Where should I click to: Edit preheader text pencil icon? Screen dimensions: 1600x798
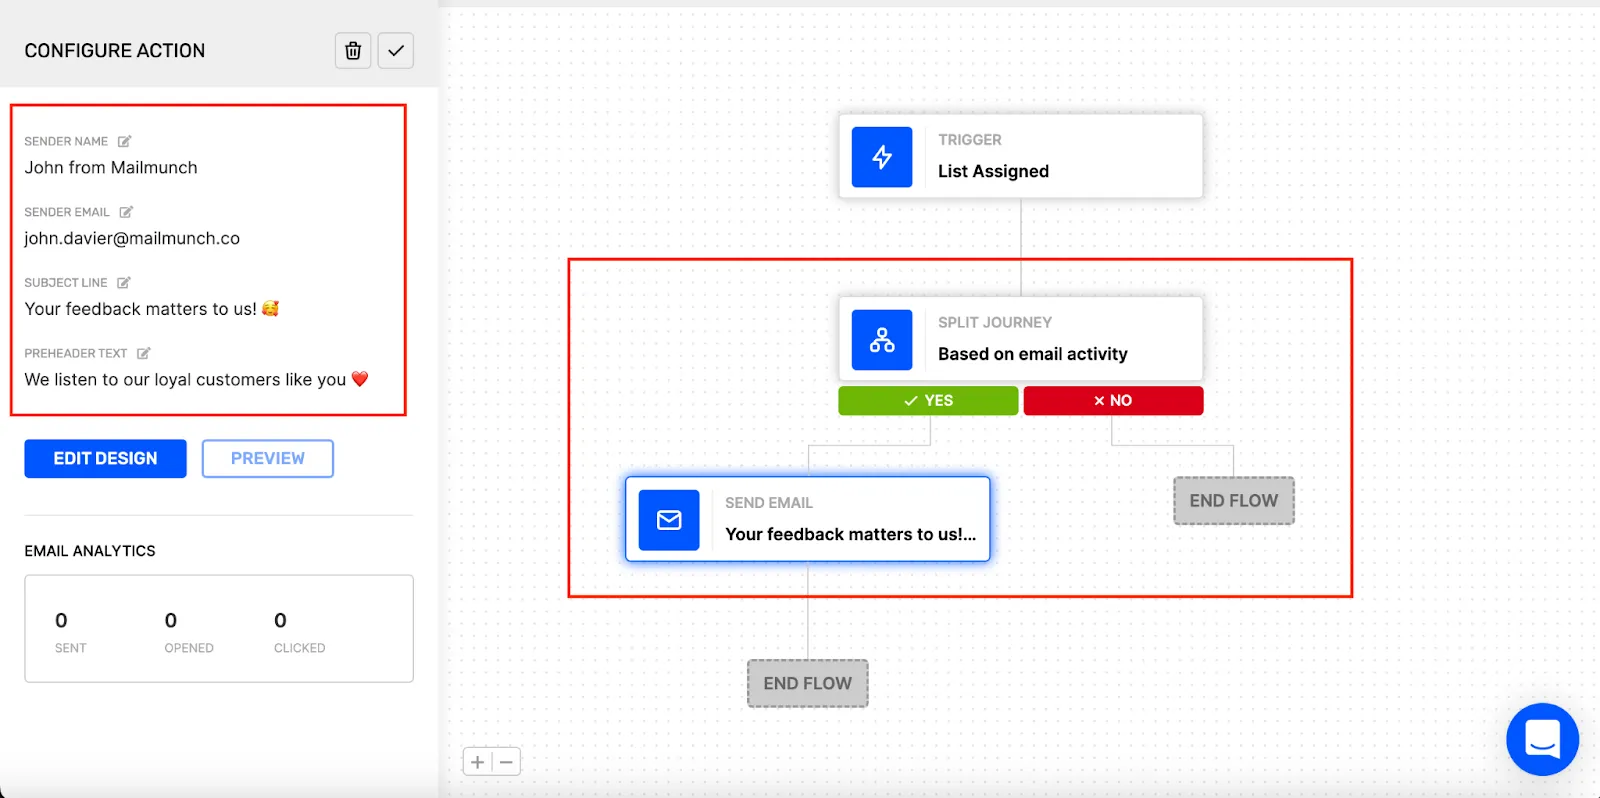[144, 353]
